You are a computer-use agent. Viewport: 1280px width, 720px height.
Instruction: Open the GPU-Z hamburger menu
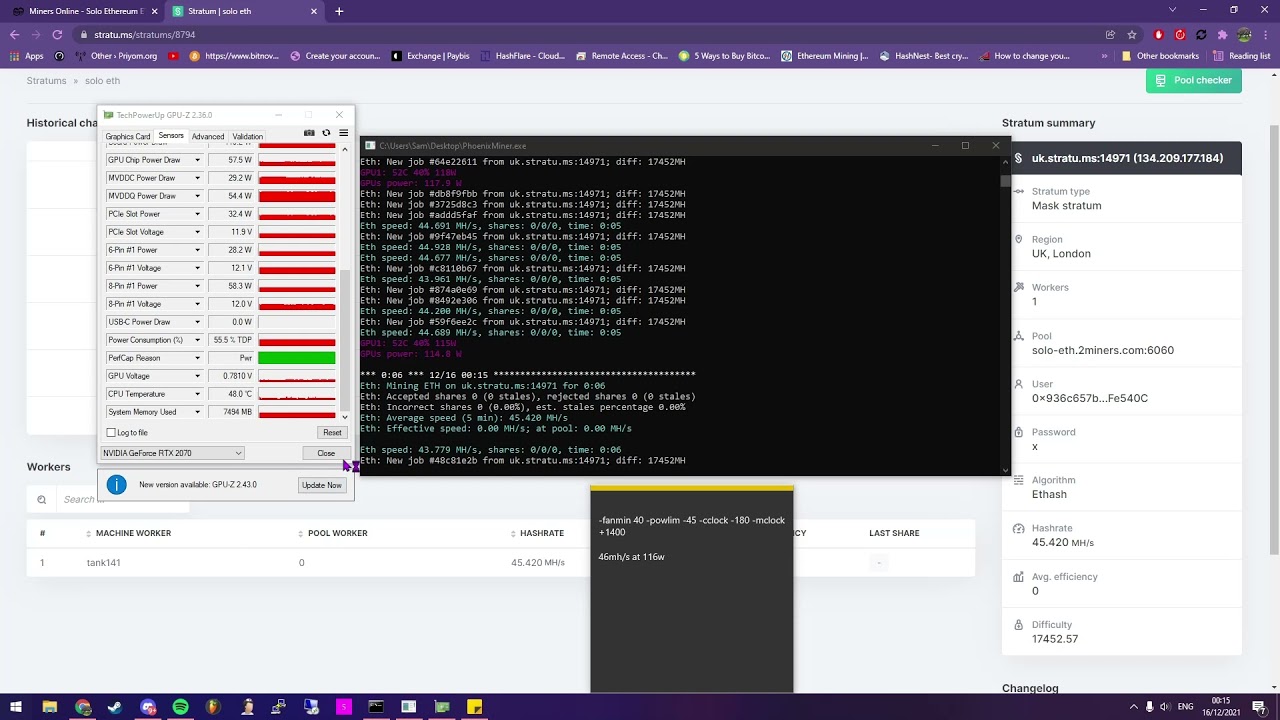(343, 133)
